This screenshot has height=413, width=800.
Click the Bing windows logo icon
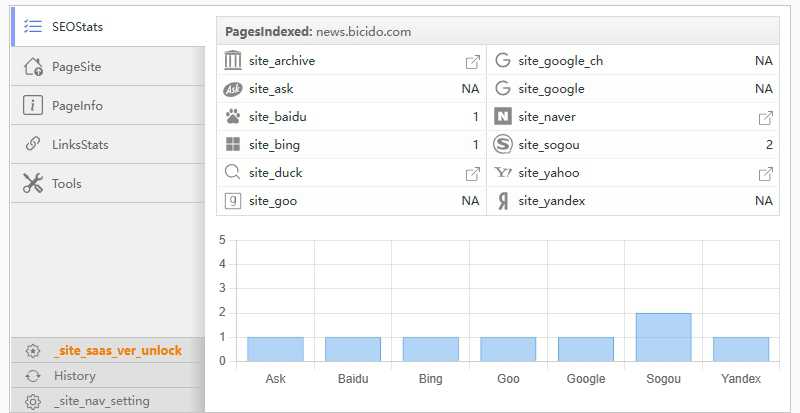pos(233,145)
